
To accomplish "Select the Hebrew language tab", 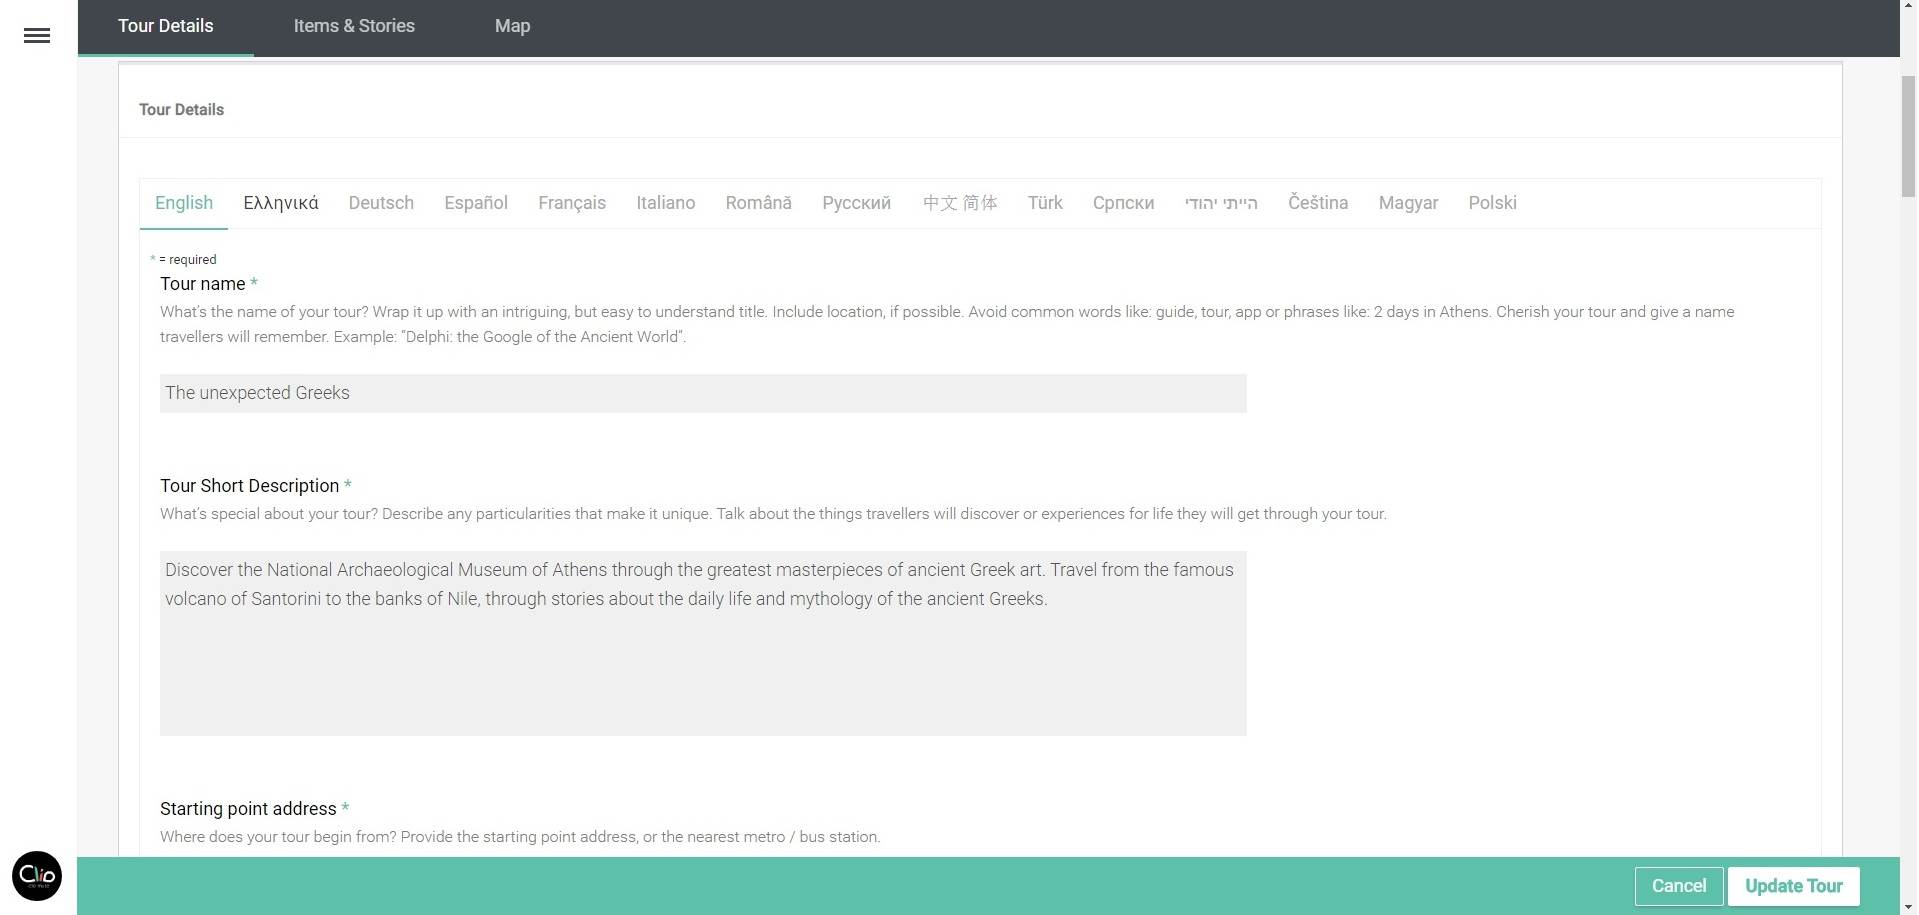I will [1221, 203].
